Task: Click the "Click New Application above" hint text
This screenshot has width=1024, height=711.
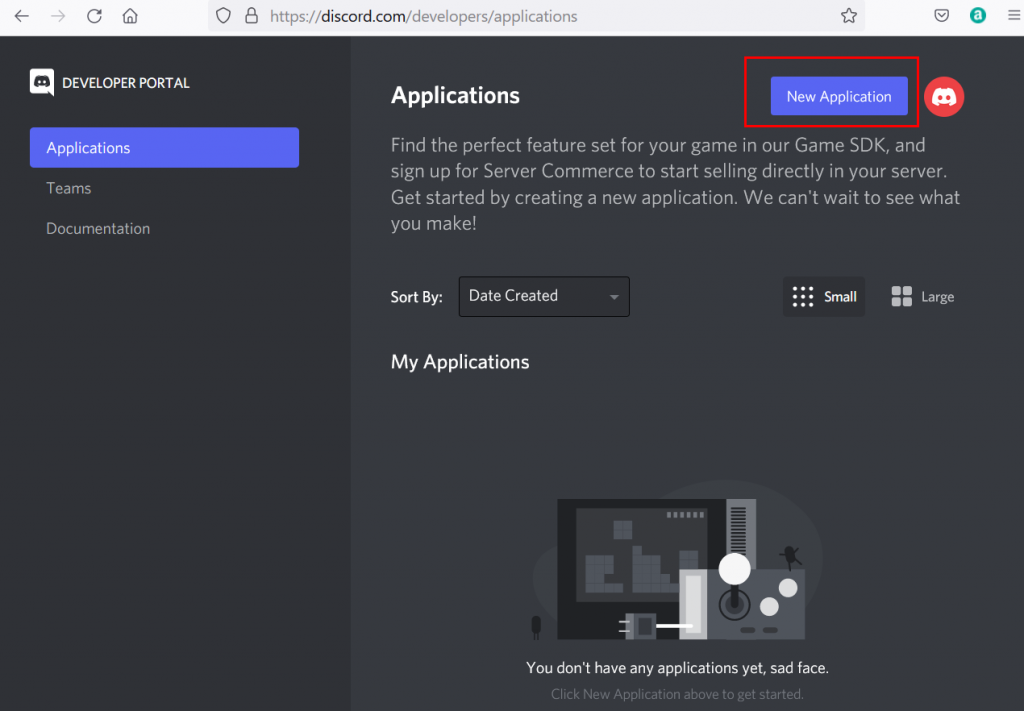Action: (677, 694)
